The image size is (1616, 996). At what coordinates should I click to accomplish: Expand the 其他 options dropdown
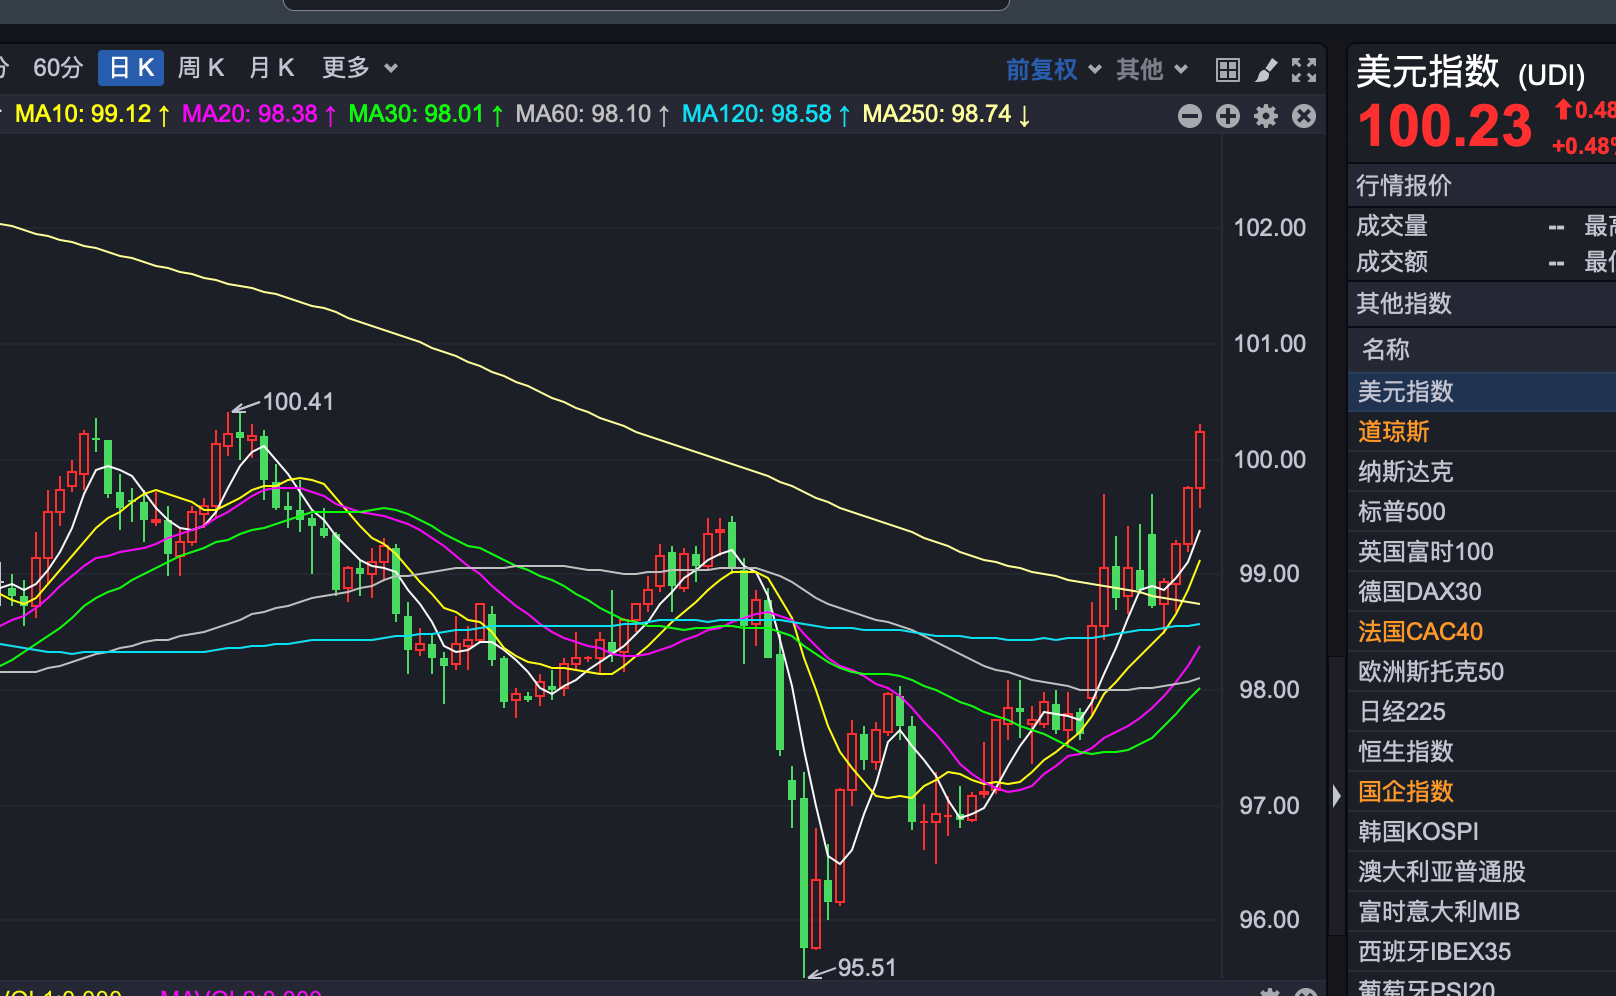point(1152,69)
